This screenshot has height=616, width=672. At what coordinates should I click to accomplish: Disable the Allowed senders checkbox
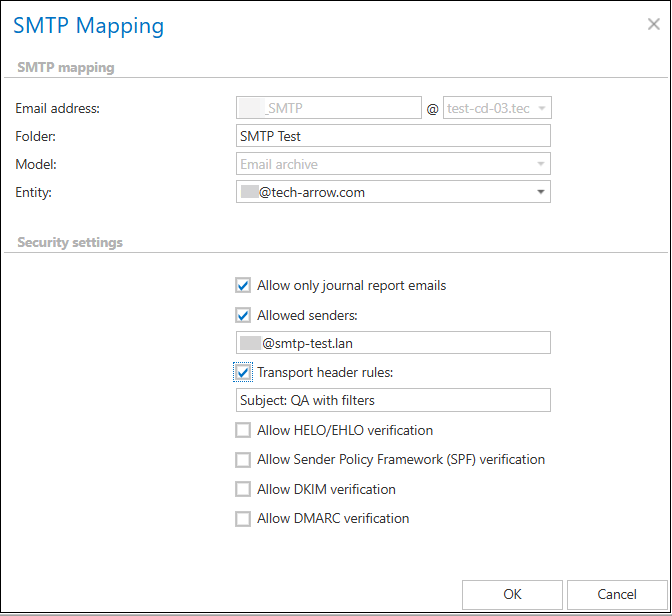(x=243, y=315)
